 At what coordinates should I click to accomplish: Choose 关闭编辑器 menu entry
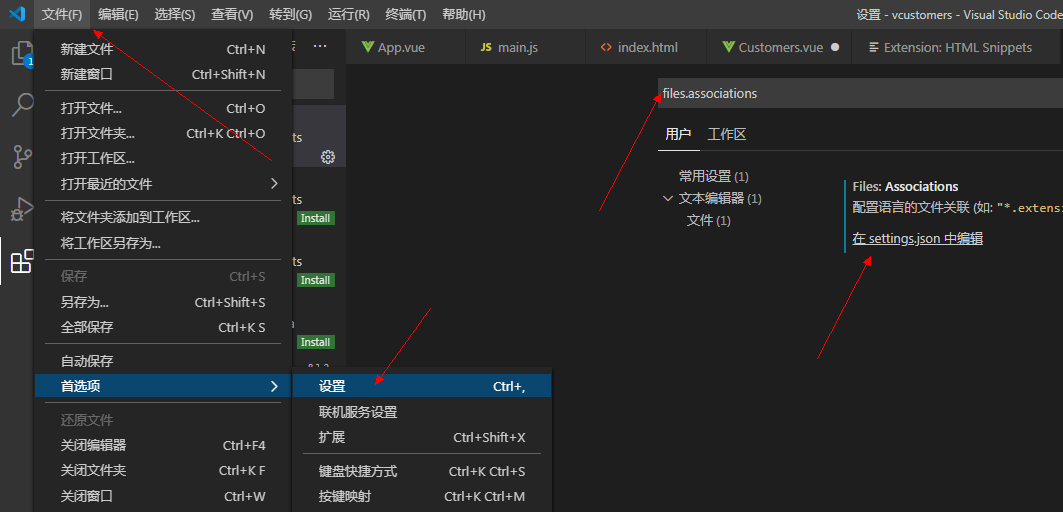tap(163, 446)
